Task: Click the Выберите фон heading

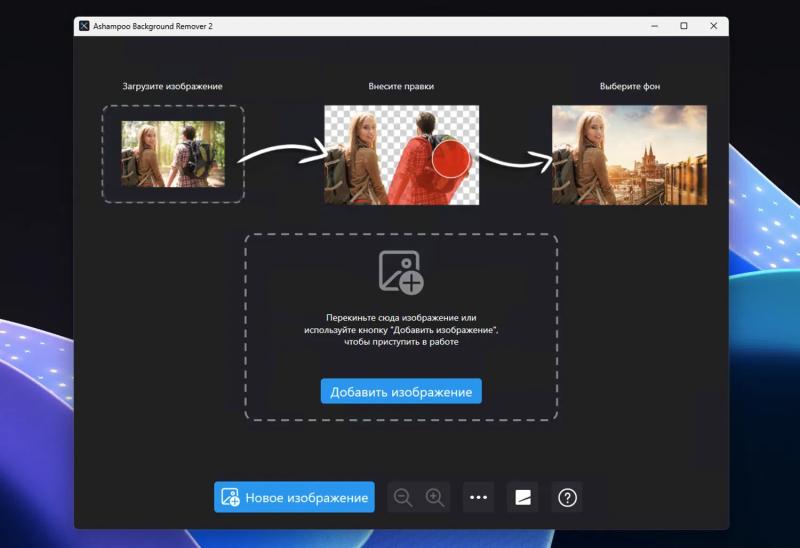Action: 630,86
